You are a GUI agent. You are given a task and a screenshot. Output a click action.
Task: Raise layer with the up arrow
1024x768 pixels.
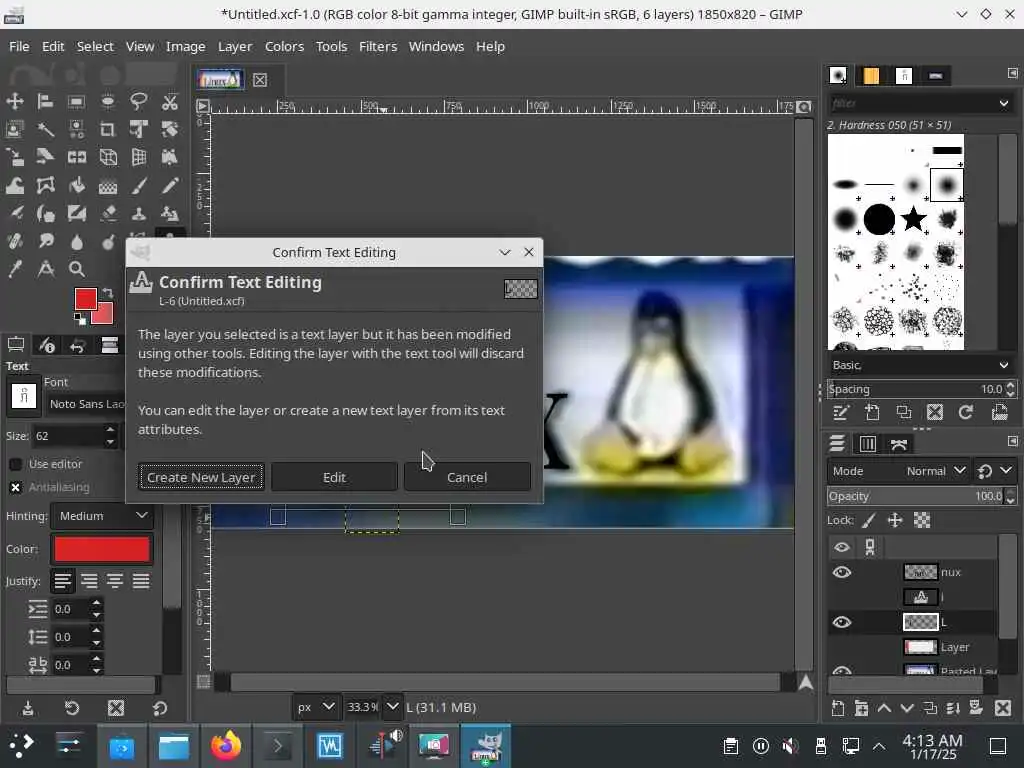coord(884,708)
